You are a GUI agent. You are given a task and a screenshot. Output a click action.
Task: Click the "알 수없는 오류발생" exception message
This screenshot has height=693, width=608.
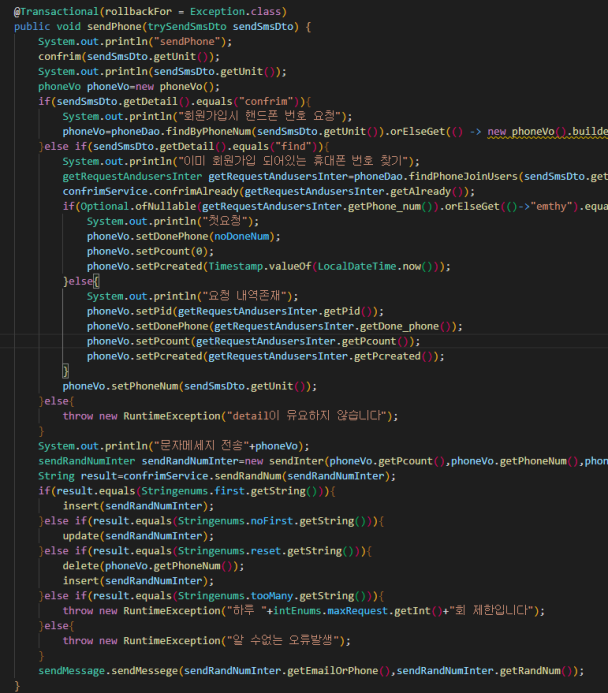pyautogui.click(x=282, y=640)
